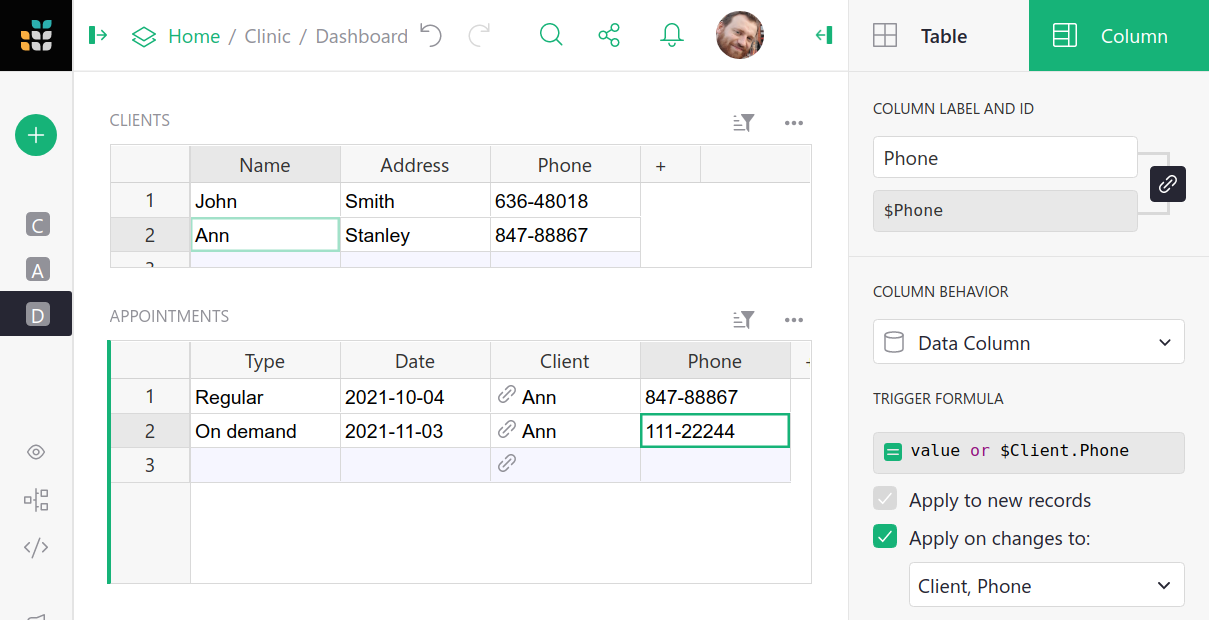Uncheck Apply on changes to
Screen dimensions: 1209x620
tap(885, 537)
